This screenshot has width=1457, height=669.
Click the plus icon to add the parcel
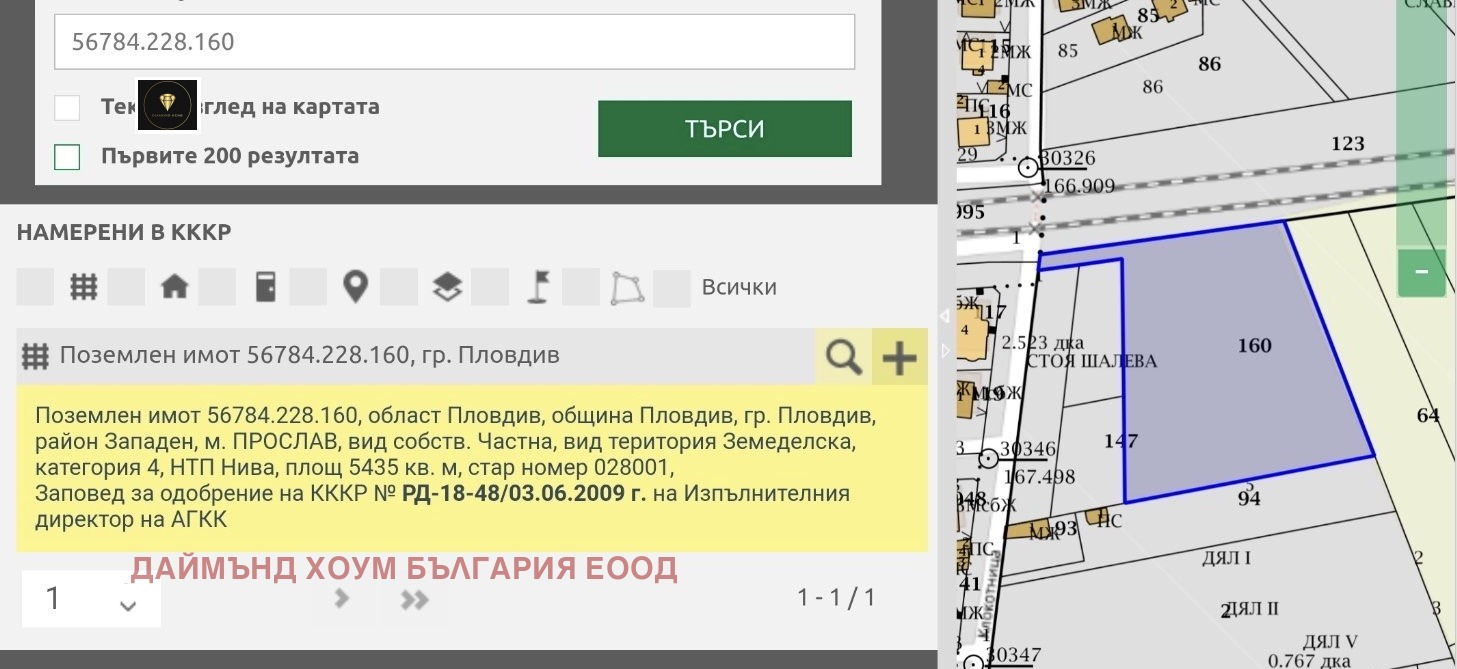(x=898, y=355)
